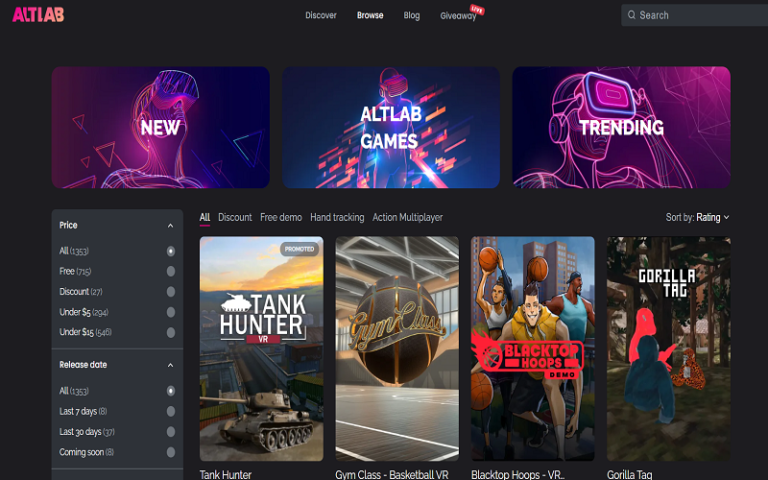
Task: Collapse the Price filter section
Action: pyautogui.click(x=170, y=226)
